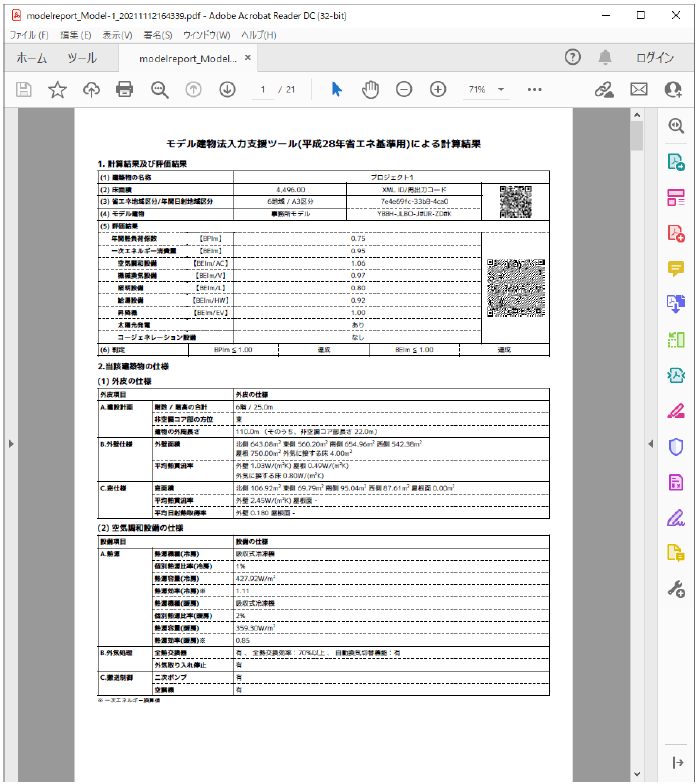Image resolution: width=697 pixels, height=784 pixels.
Task: Collapse right pane with triangle arrow
Action: (650, 444)
